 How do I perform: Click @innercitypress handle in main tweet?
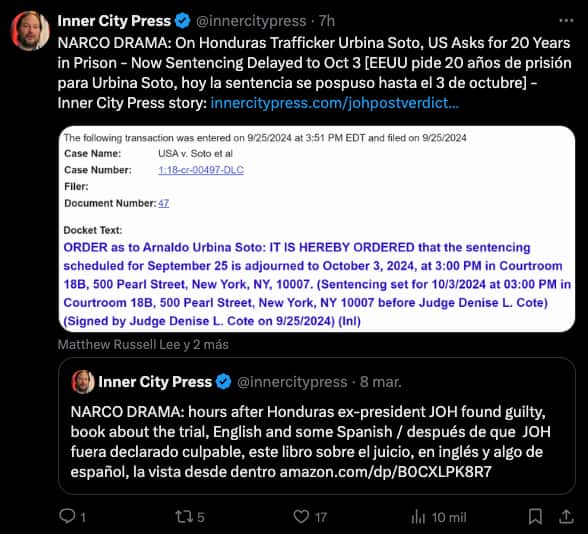tap(251, 21)
